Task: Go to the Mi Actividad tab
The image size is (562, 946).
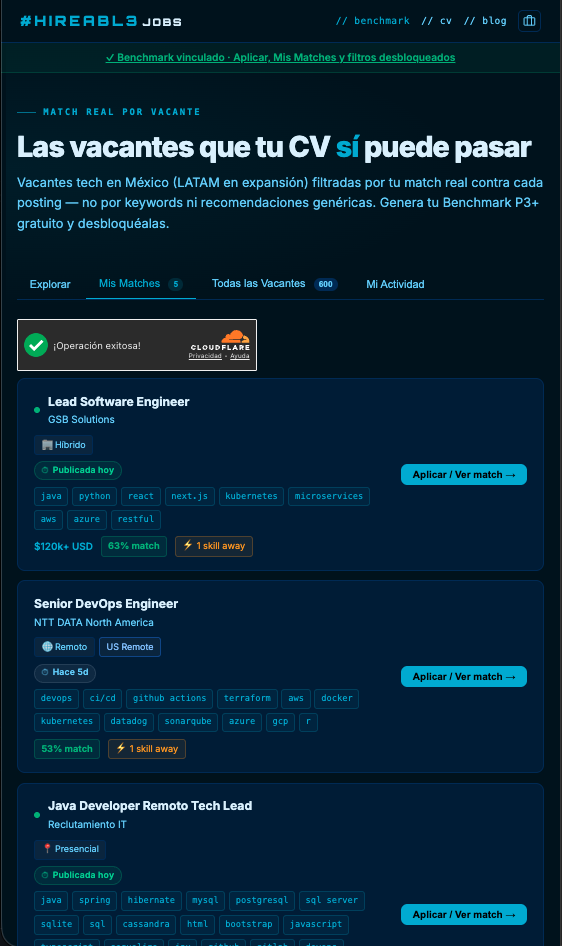Action: (x=395, y=284)
